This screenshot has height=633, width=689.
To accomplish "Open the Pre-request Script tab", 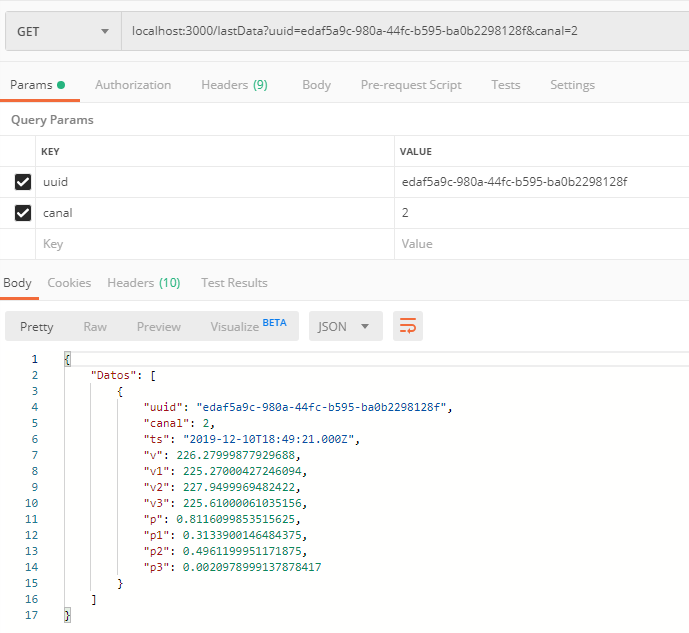I will 411,85.
